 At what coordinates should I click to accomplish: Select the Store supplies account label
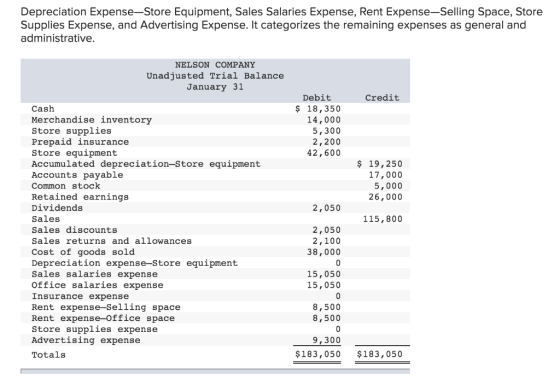click(x=71, y=131)
